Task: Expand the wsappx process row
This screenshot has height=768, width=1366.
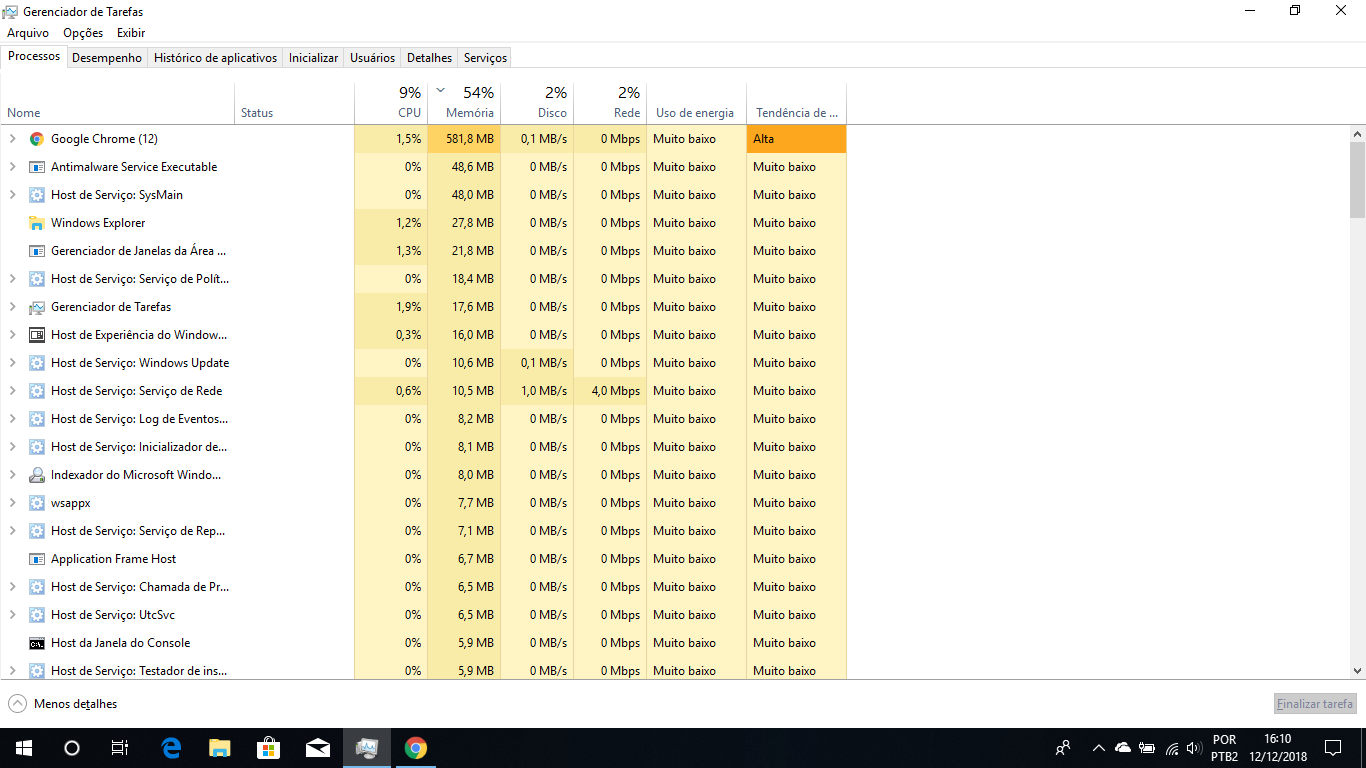Action: (x=12, y=503)
